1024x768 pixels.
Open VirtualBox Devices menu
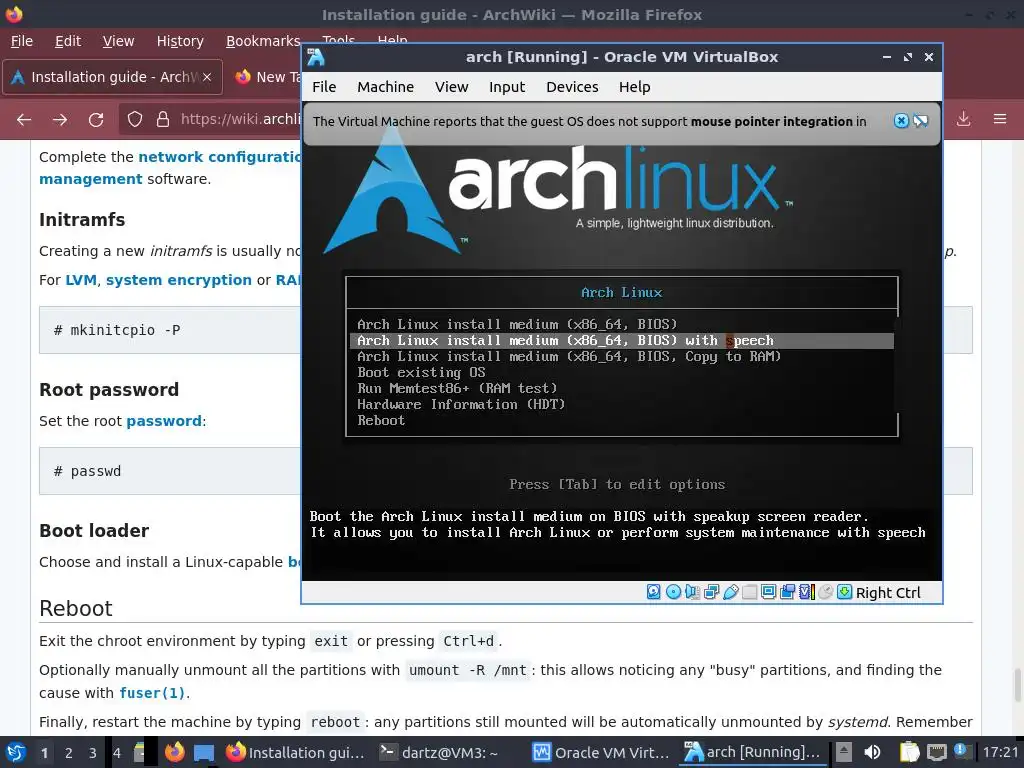point(572,87)
